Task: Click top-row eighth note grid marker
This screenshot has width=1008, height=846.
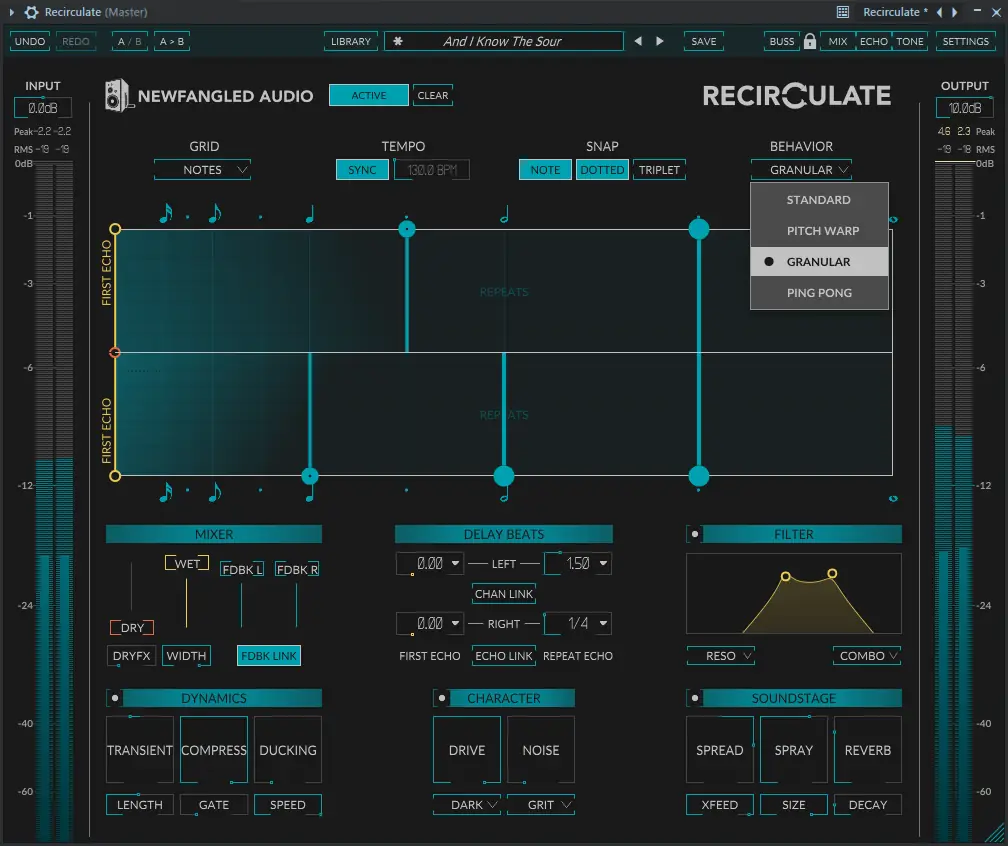Action: [215, 213]
